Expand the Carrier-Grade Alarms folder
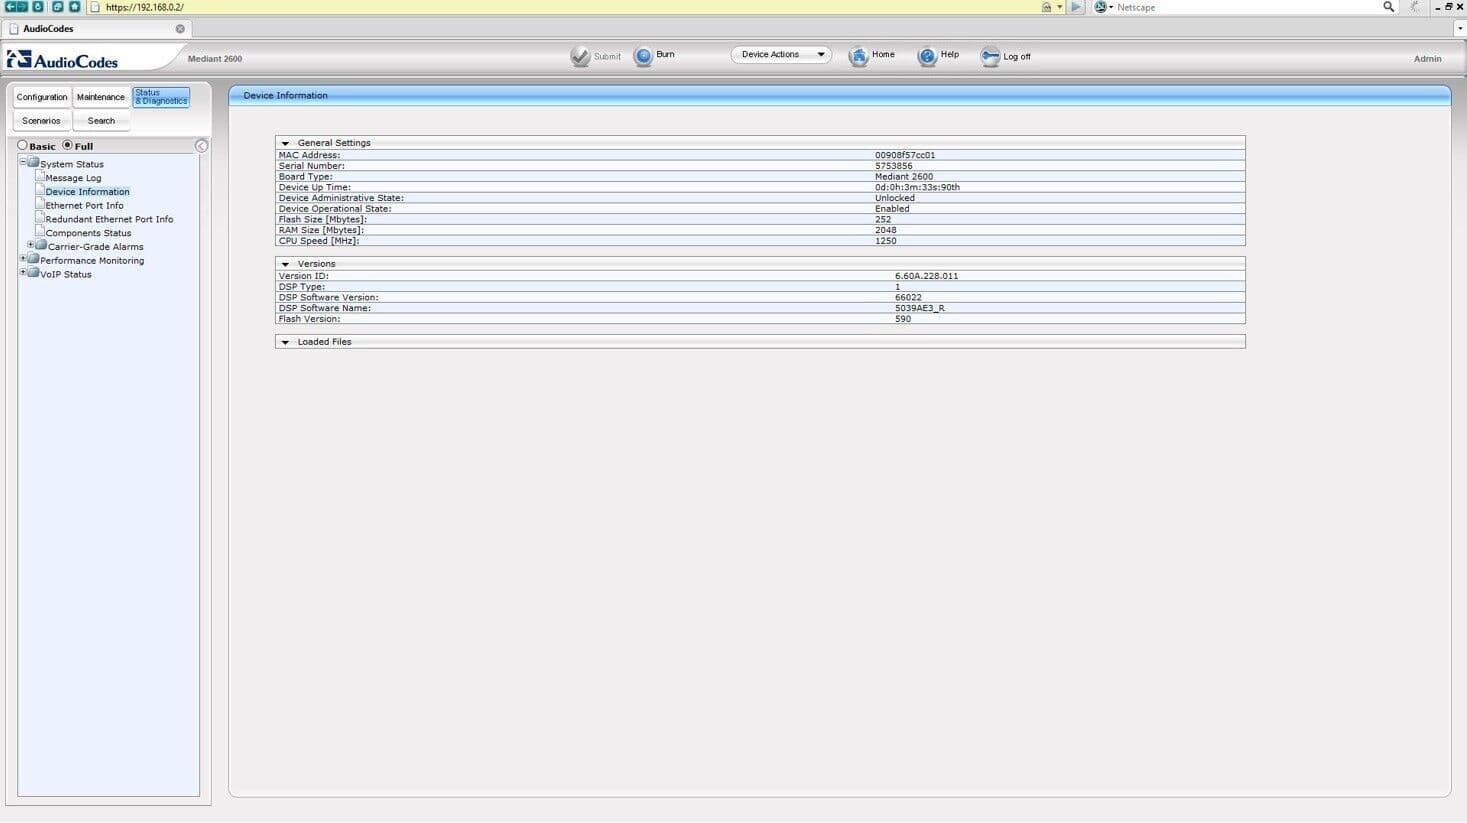This screenshot has width=1467, height=823. (30, 246)
